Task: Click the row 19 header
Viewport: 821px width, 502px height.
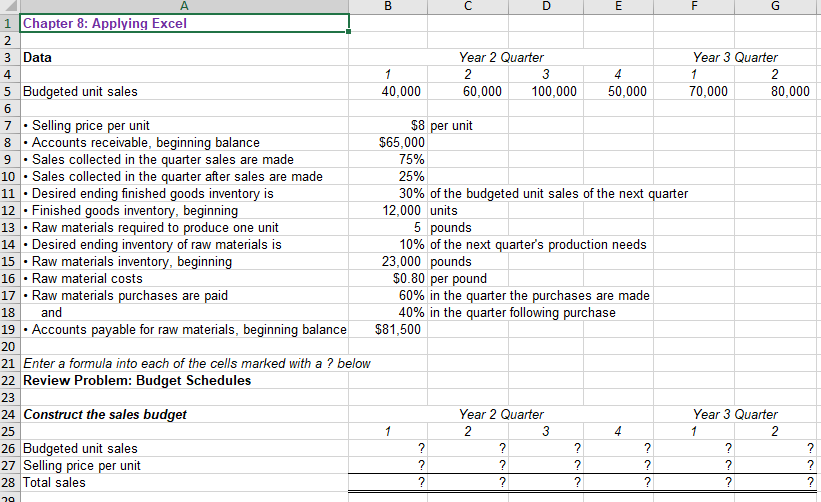Action: coord(9,330)
